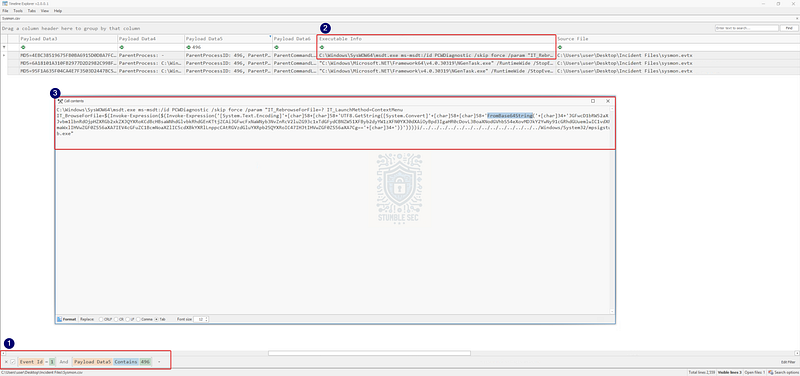The image size is (800, 376).
Task: Select the LF replace option
Action: 131,319
